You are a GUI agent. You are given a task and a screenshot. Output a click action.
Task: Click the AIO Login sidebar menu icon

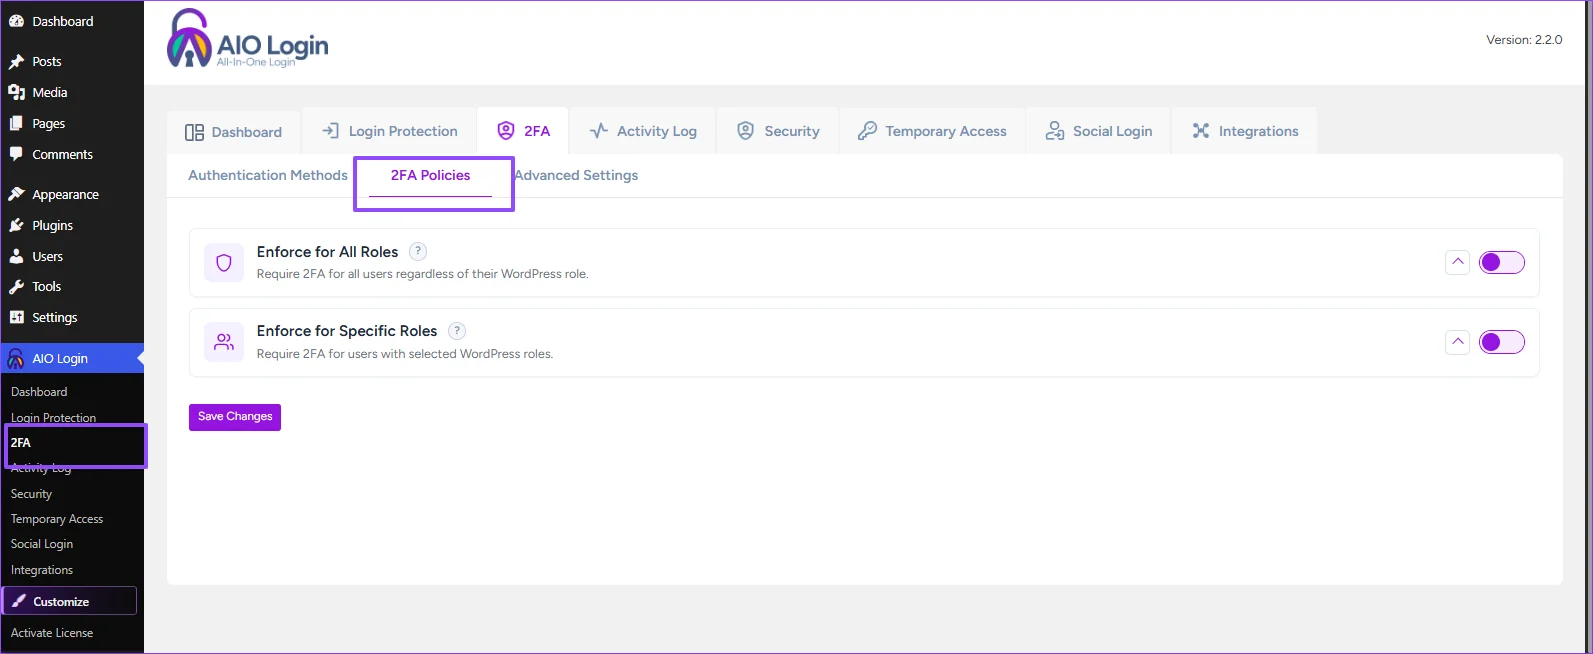coord(16,359)
